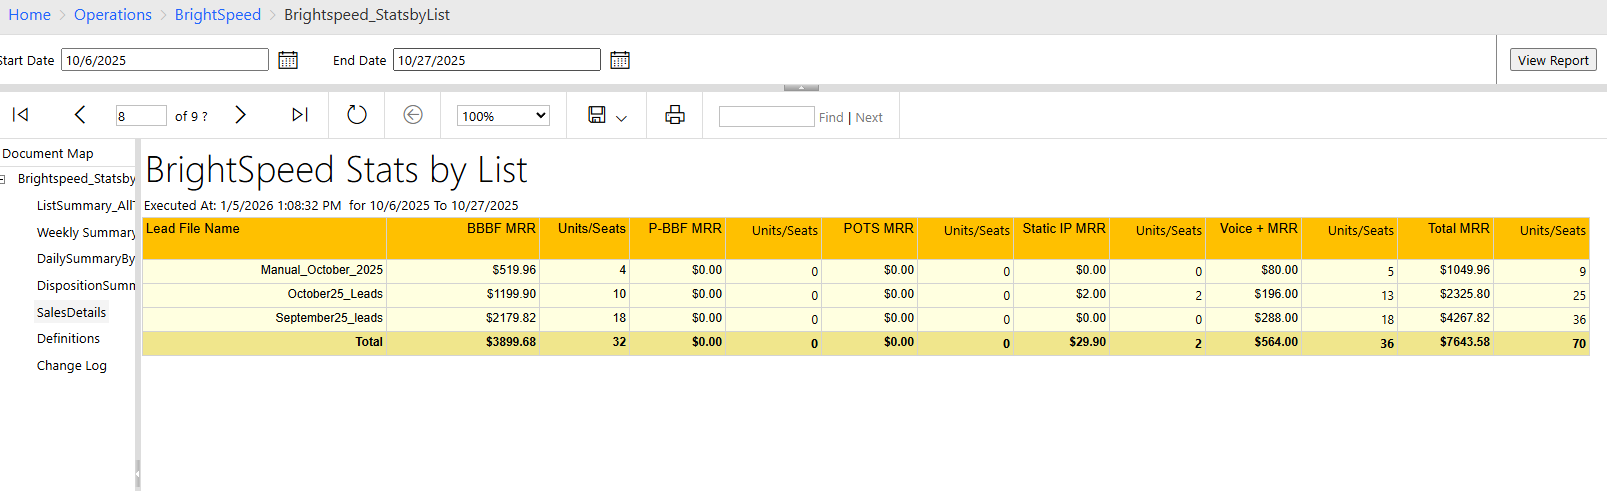Open the Operations breadcrumb link
This screenshot has width=1607, height=491.
113,15
